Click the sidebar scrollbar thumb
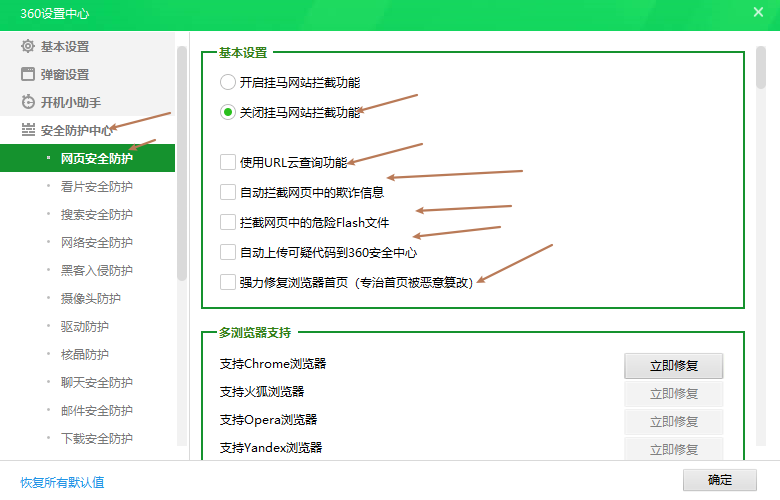 [x=182, y=163]
